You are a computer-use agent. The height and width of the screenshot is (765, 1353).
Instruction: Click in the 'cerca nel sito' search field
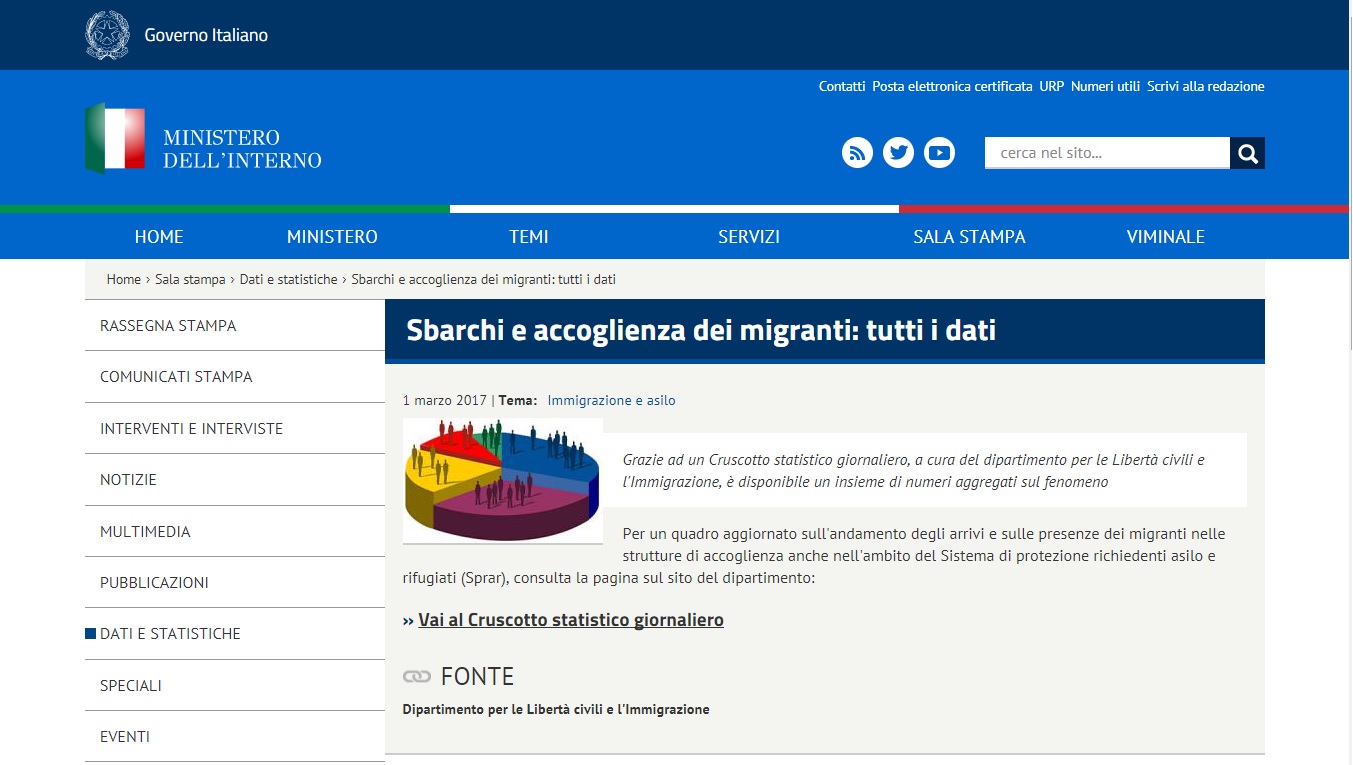pos(1106,153)
